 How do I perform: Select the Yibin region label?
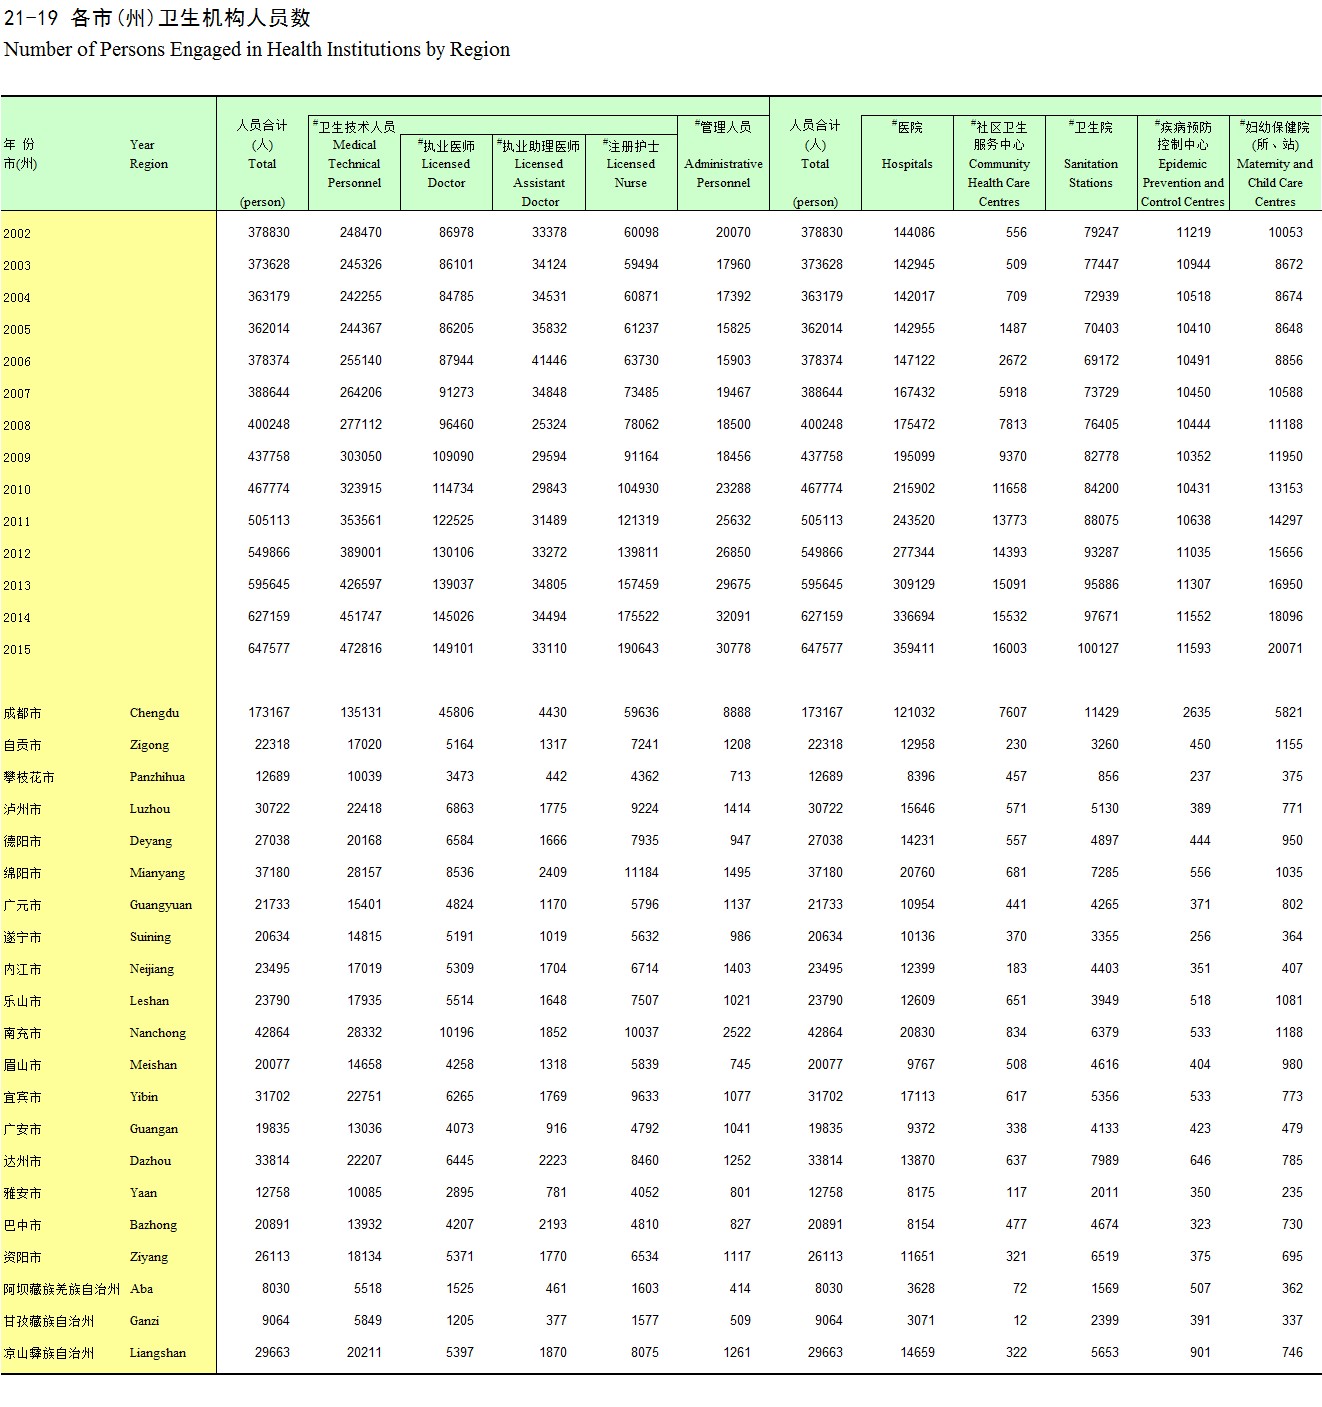coord(144,1097)
